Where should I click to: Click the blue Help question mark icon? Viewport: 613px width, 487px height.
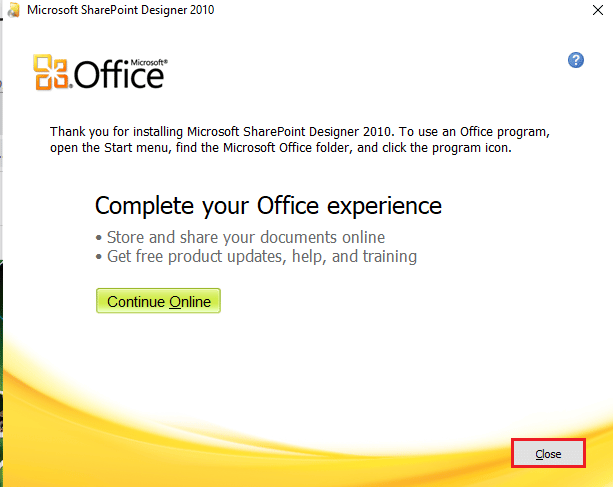(x=576, y=60)
